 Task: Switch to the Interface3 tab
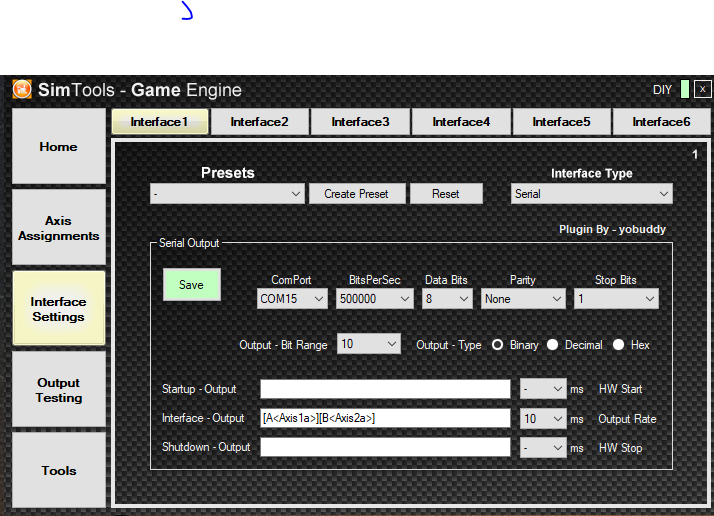click(360, 122)
